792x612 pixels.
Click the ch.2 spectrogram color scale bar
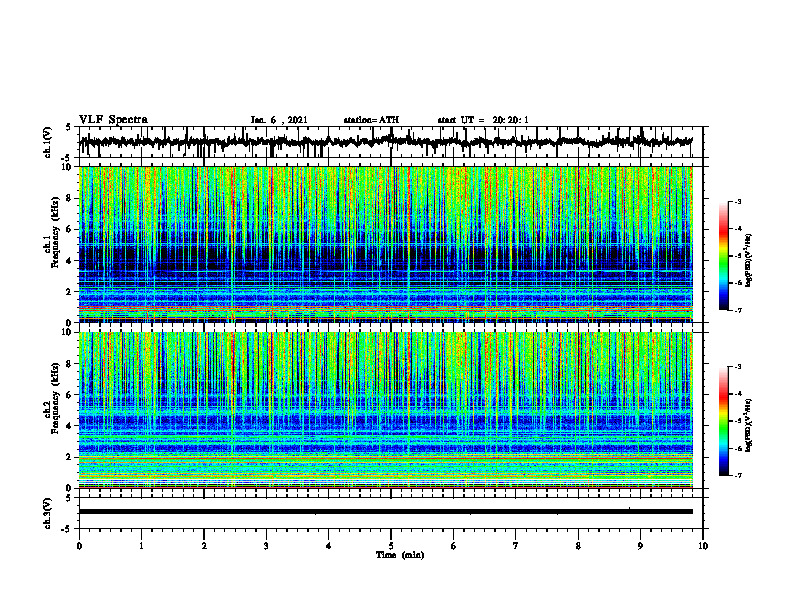pyautogui.click(x=724, y=421)
